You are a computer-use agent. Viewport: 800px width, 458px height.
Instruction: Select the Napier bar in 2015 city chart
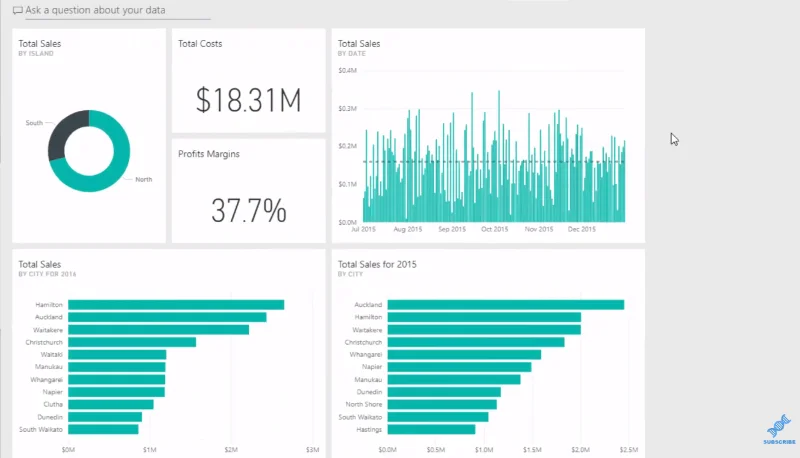tap(459, 367)
